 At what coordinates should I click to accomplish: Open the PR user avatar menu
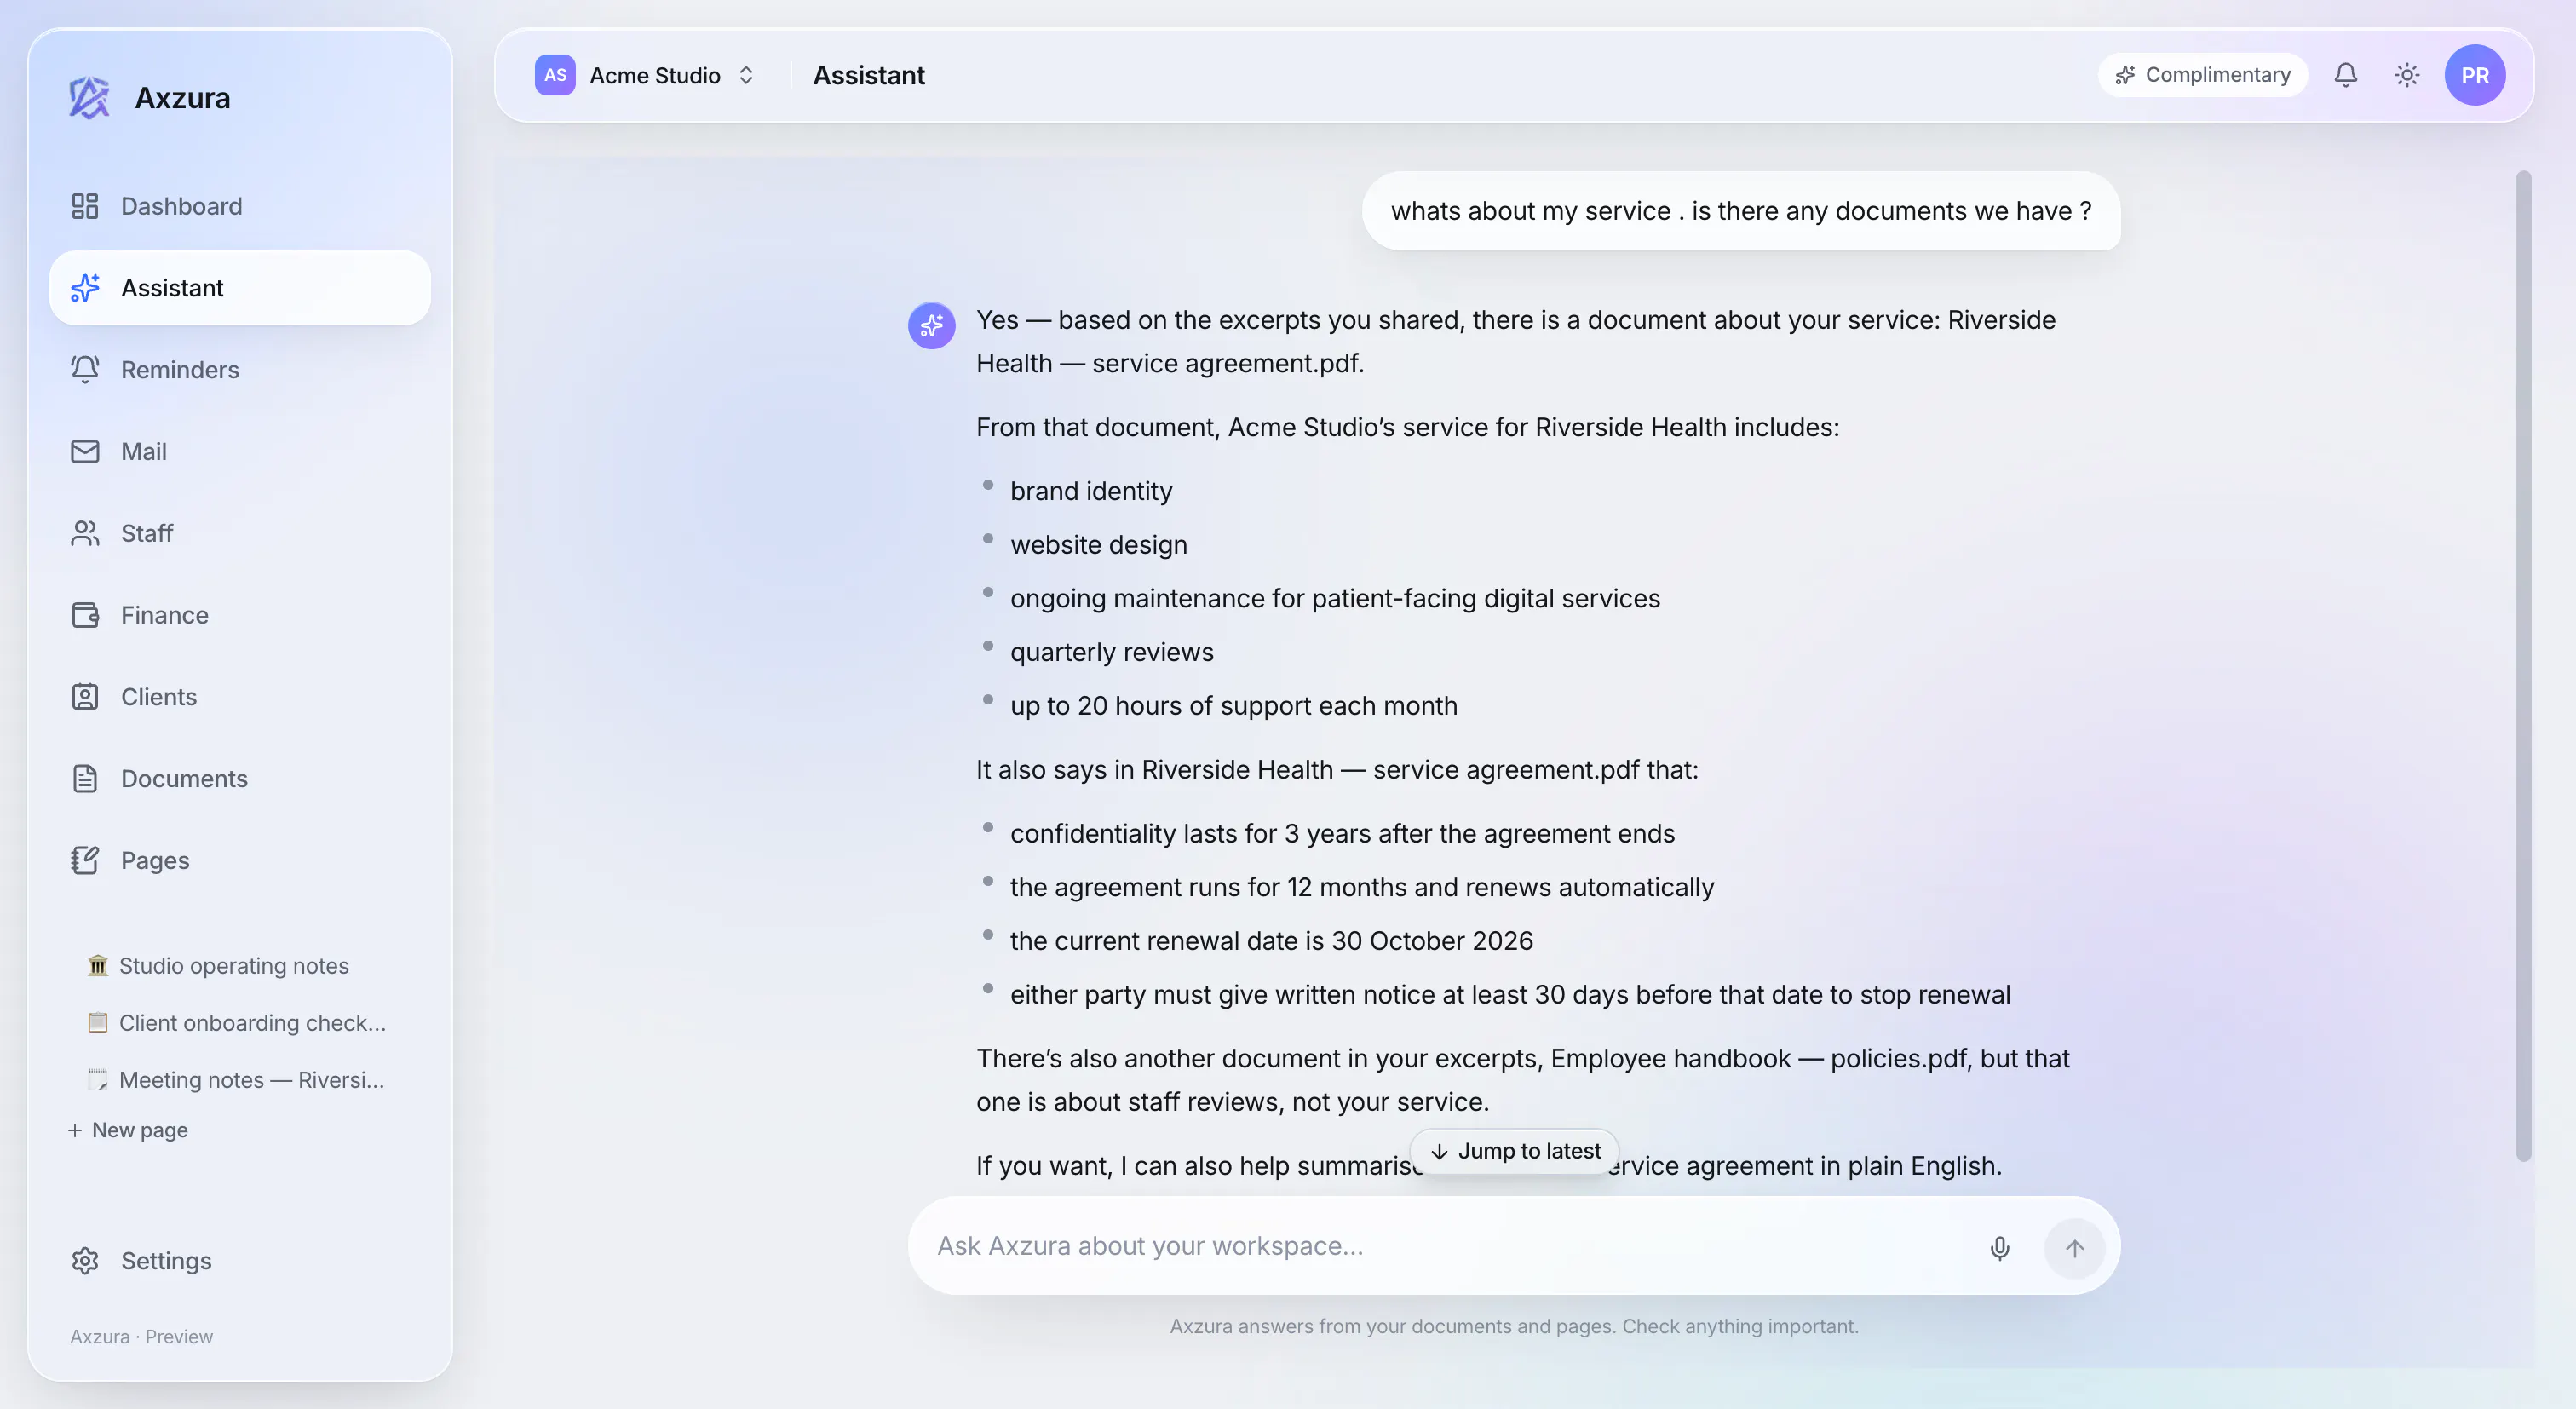pos(2474,75)
